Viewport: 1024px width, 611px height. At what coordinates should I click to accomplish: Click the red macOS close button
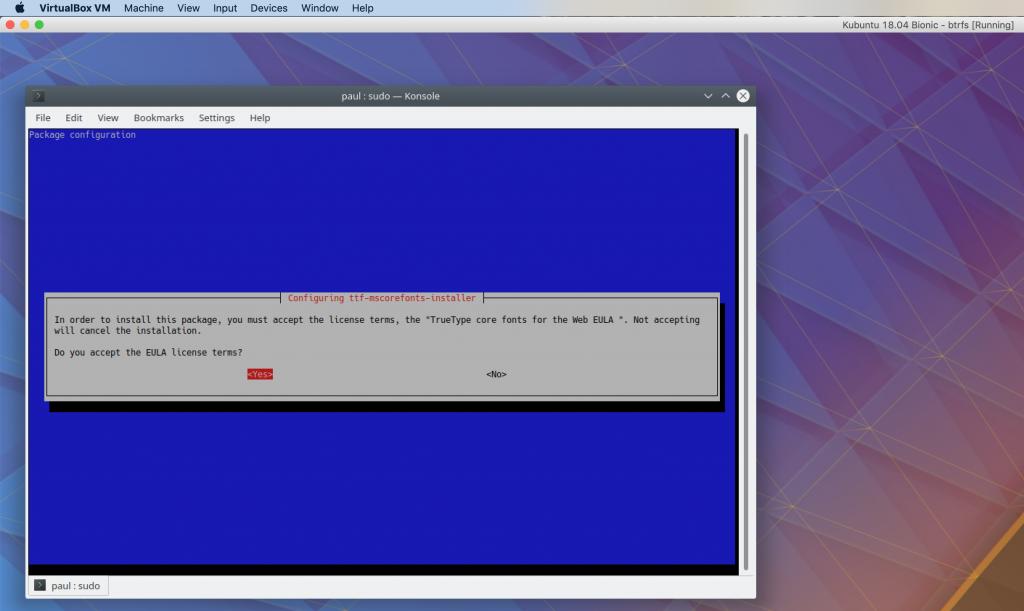point(10,24)
